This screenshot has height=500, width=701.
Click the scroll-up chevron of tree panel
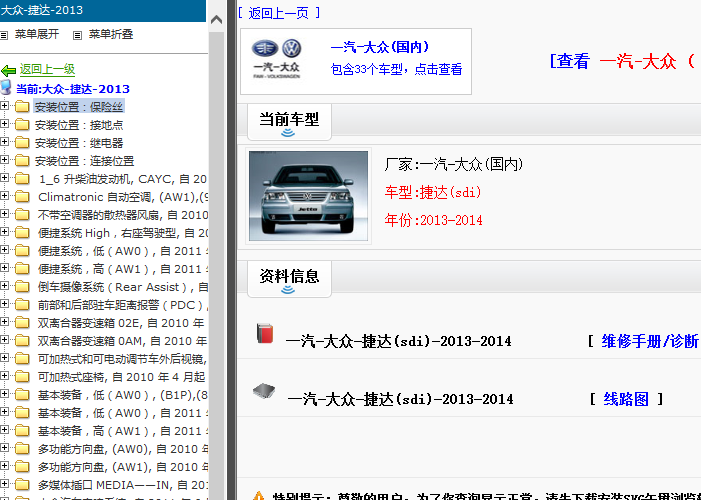(216, 20)
